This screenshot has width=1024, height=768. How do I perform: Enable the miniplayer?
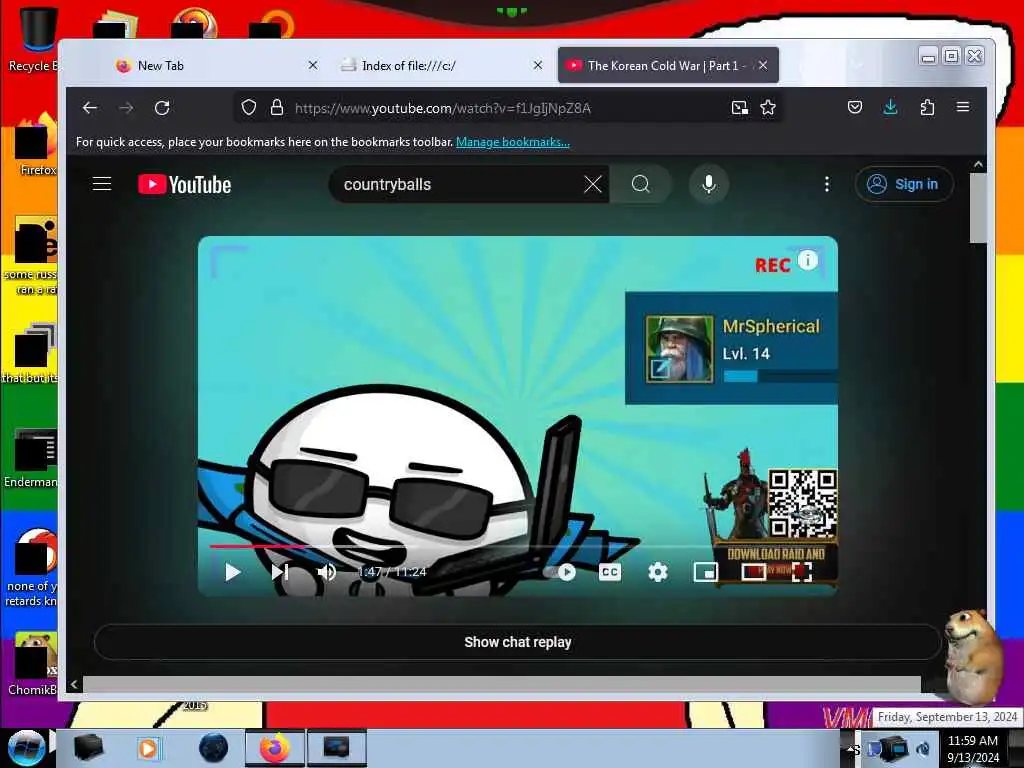click(706, 572)
